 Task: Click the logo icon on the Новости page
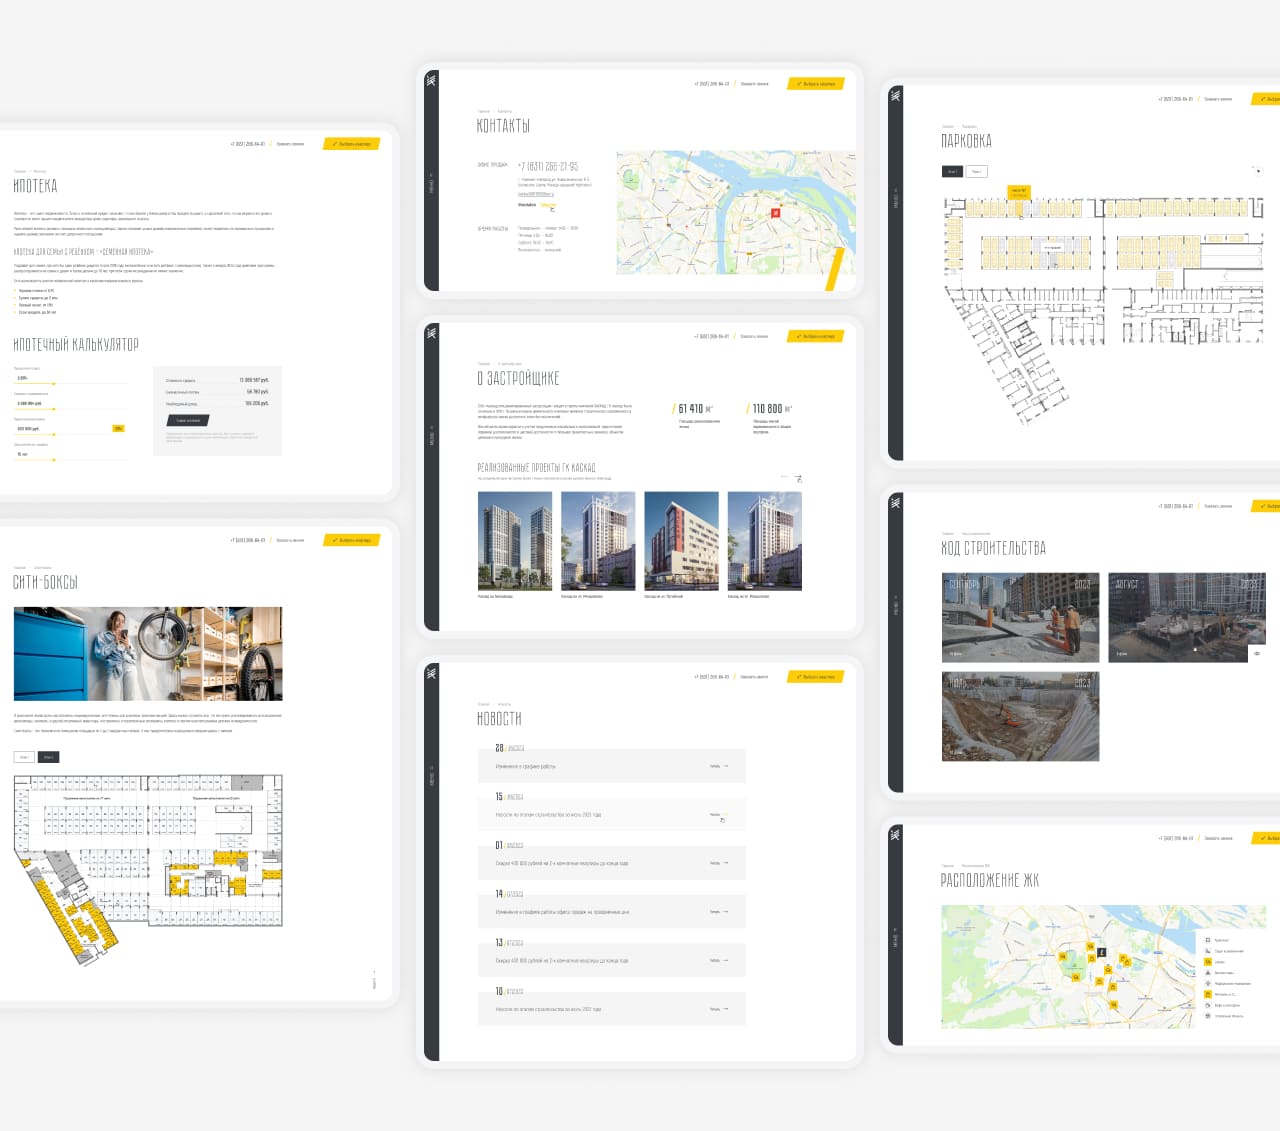click(x=431, y=673)
